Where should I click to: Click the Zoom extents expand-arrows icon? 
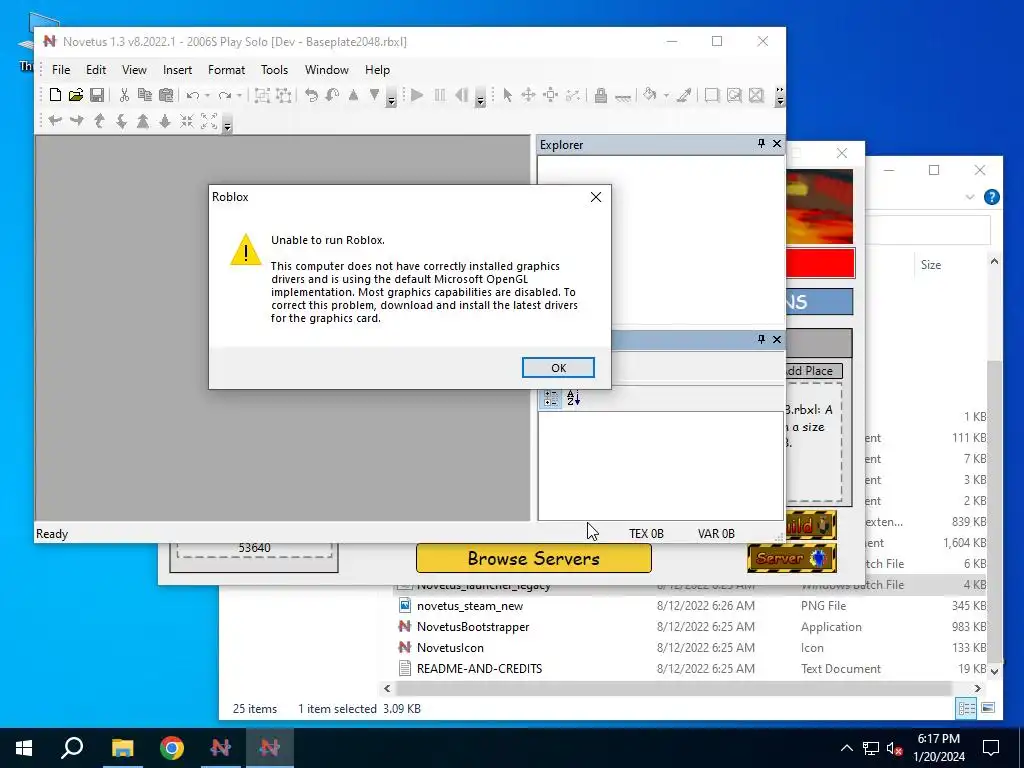[x=209, y=121]
